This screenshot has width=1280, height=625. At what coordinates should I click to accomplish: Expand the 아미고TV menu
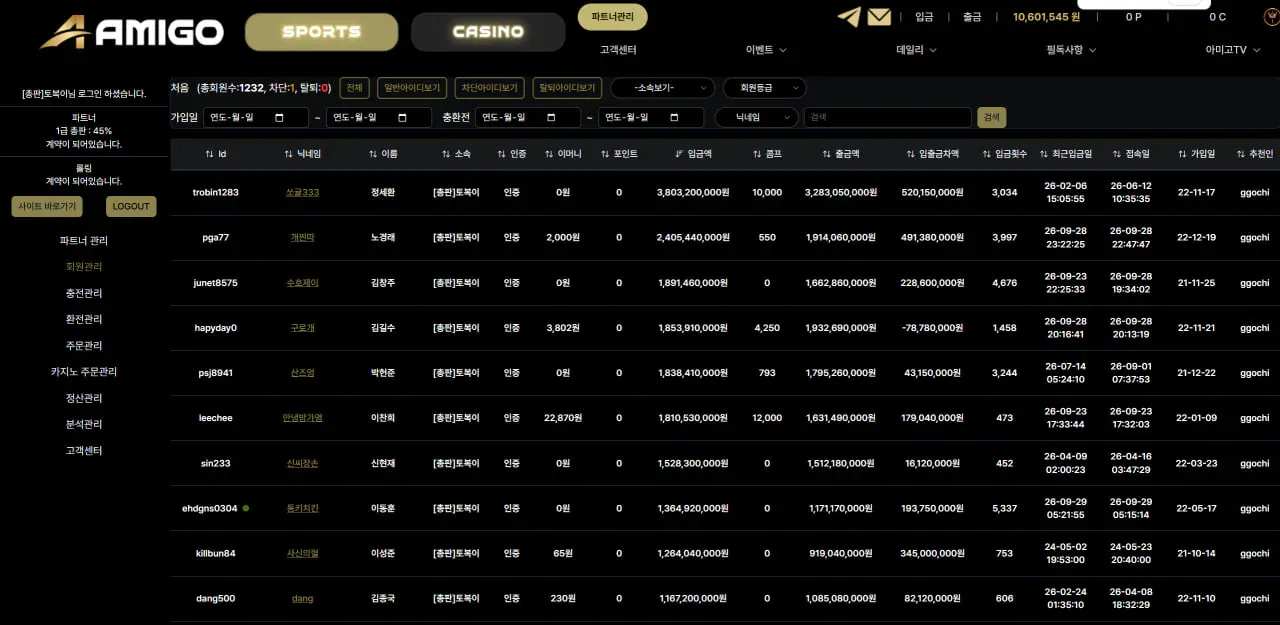pos(1232,50)
